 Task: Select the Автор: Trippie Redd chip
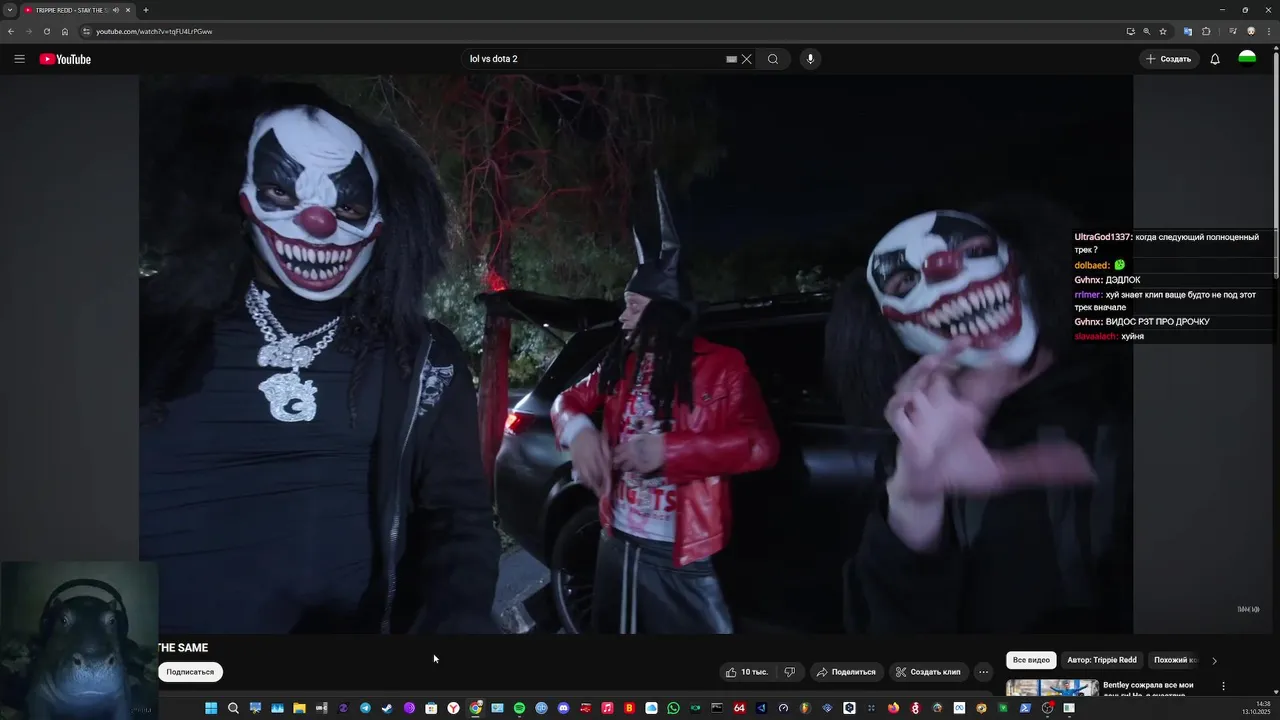[x=1102, y=660]
